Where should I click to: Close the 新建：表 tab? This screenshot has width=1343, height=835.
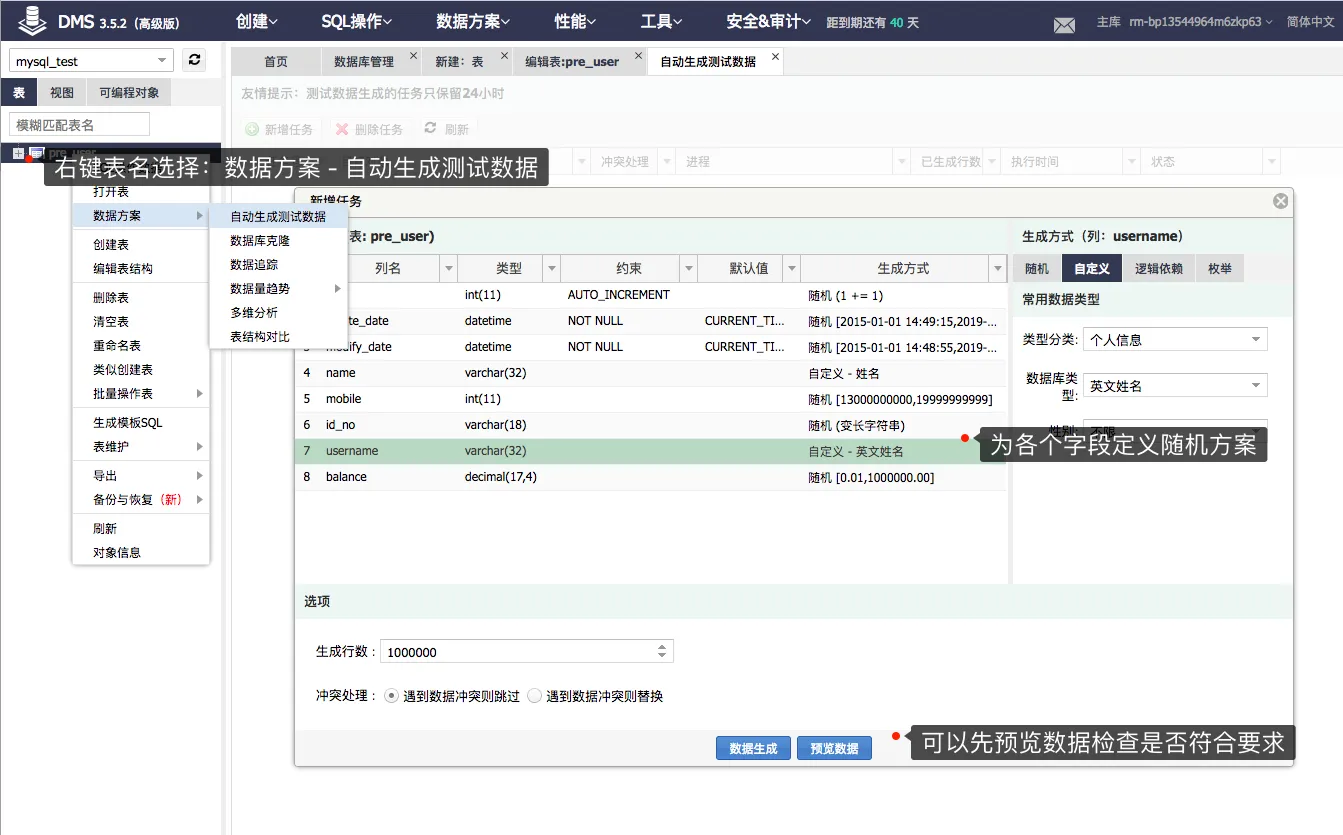[x=503, y=56]
